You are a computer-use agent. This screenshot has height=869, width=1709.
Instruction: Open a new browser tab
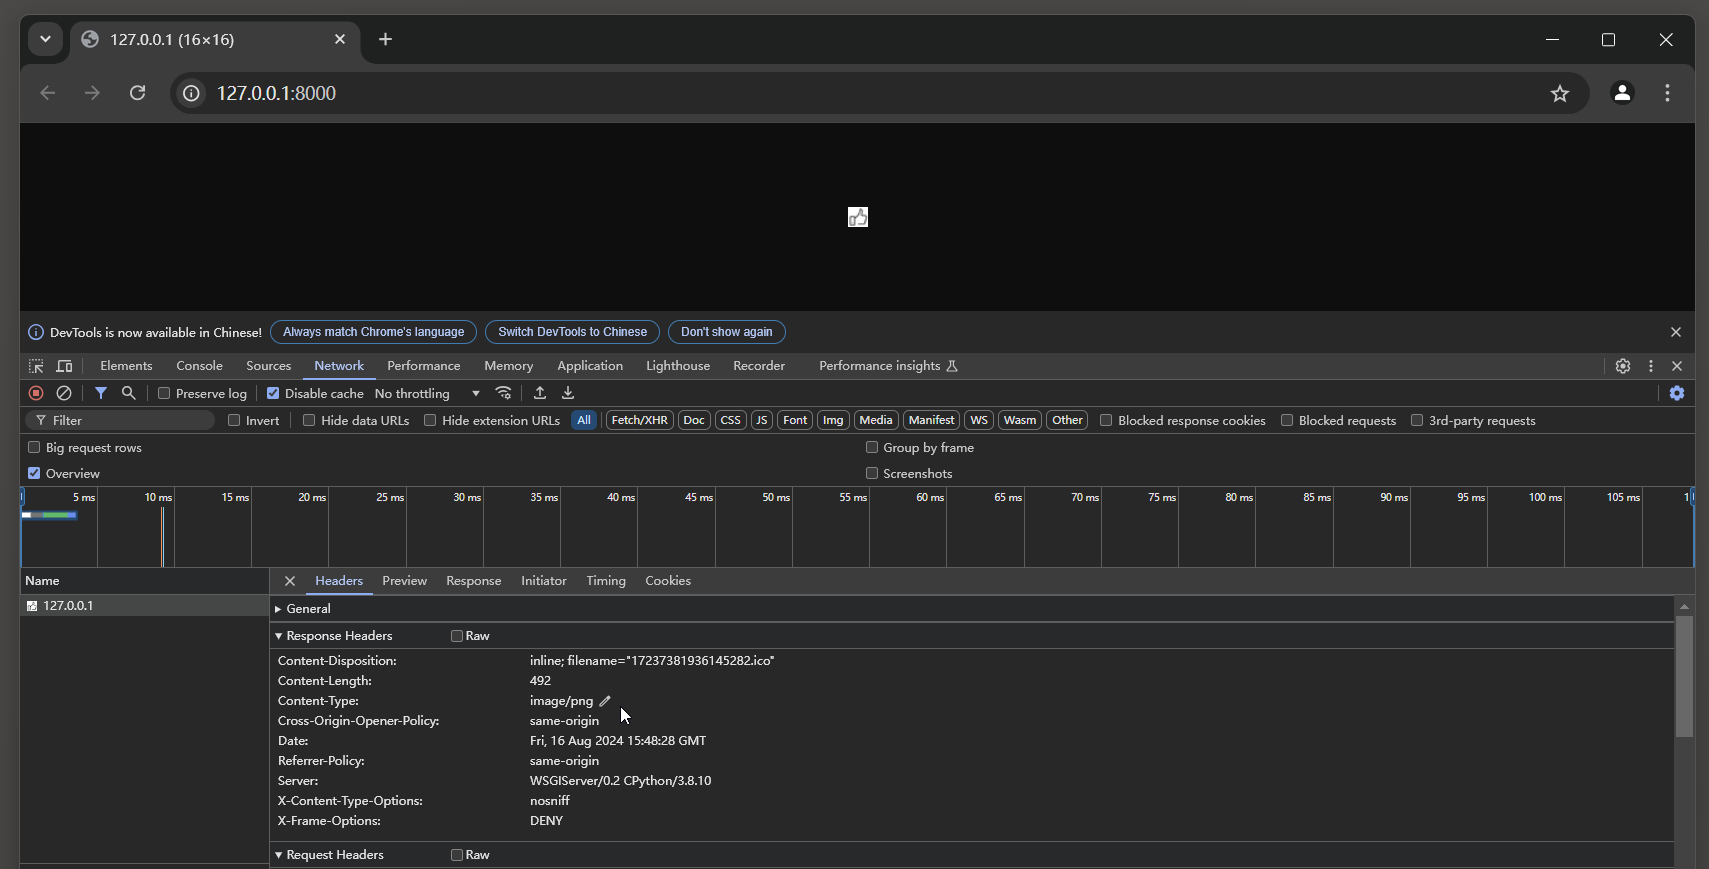(385, 39)
